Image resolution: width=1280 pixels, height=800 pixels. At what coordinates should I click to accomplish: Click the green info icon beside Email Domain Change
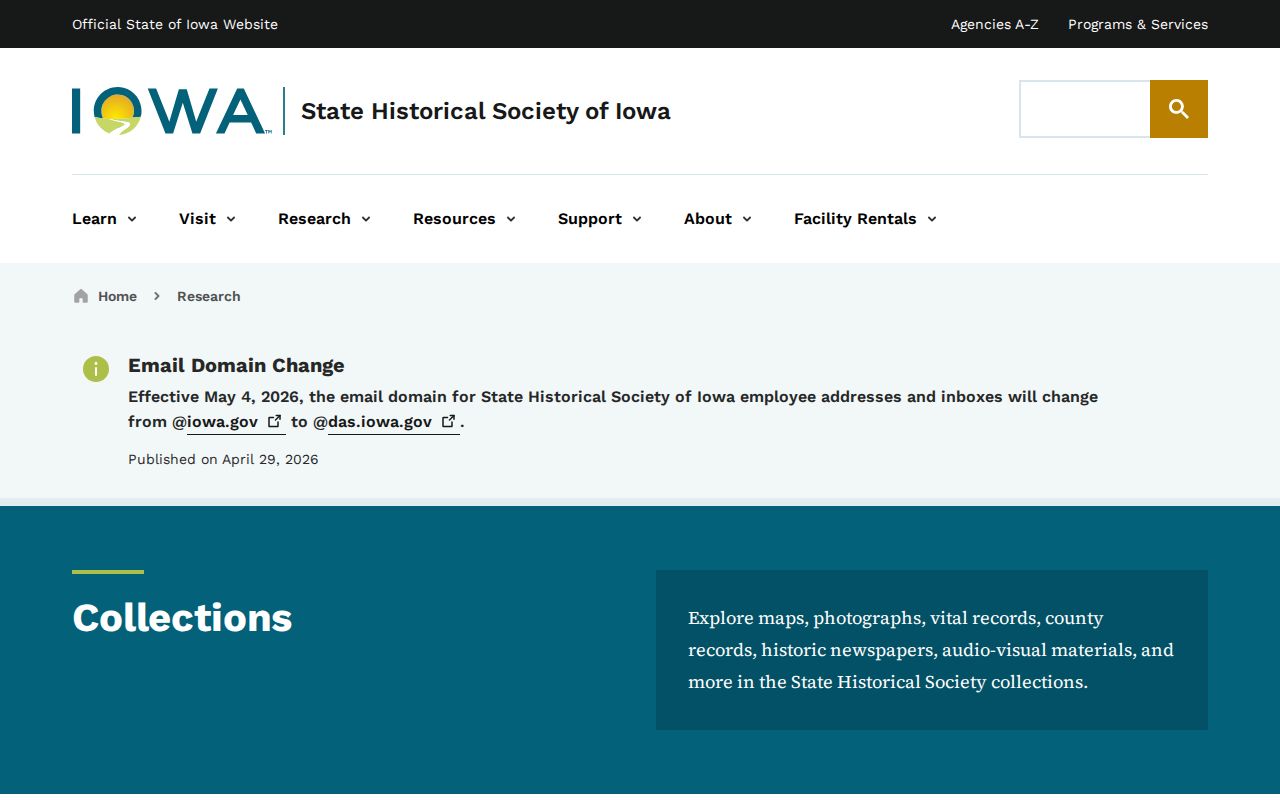coord(96,369)
